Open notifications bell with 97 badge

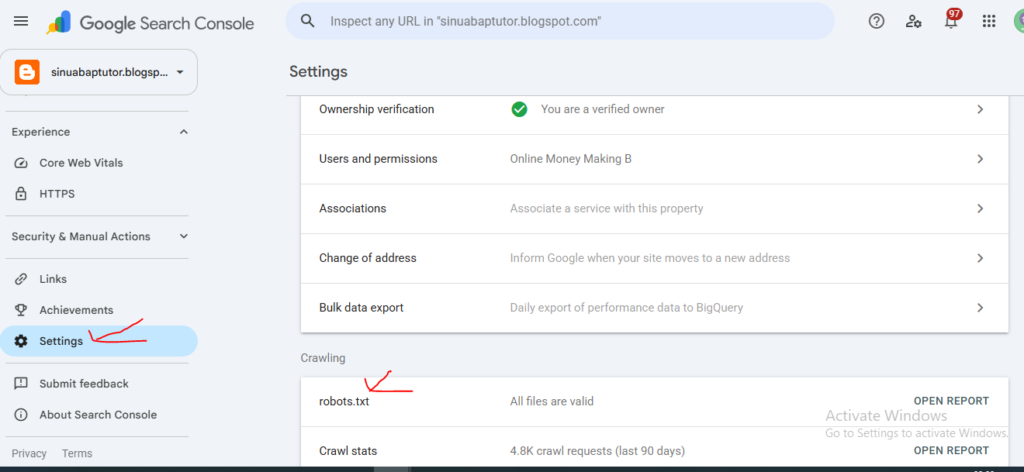pos(952,20)
